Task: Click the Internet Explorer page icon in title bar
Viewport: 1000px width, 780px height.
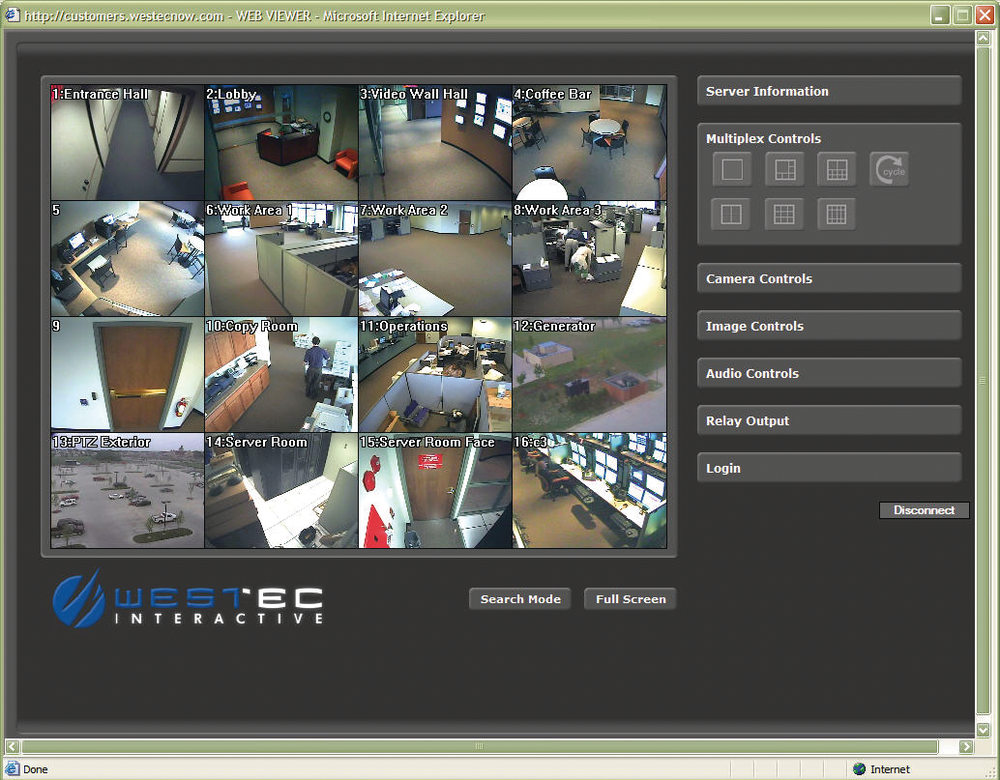Action: point(12,15)
